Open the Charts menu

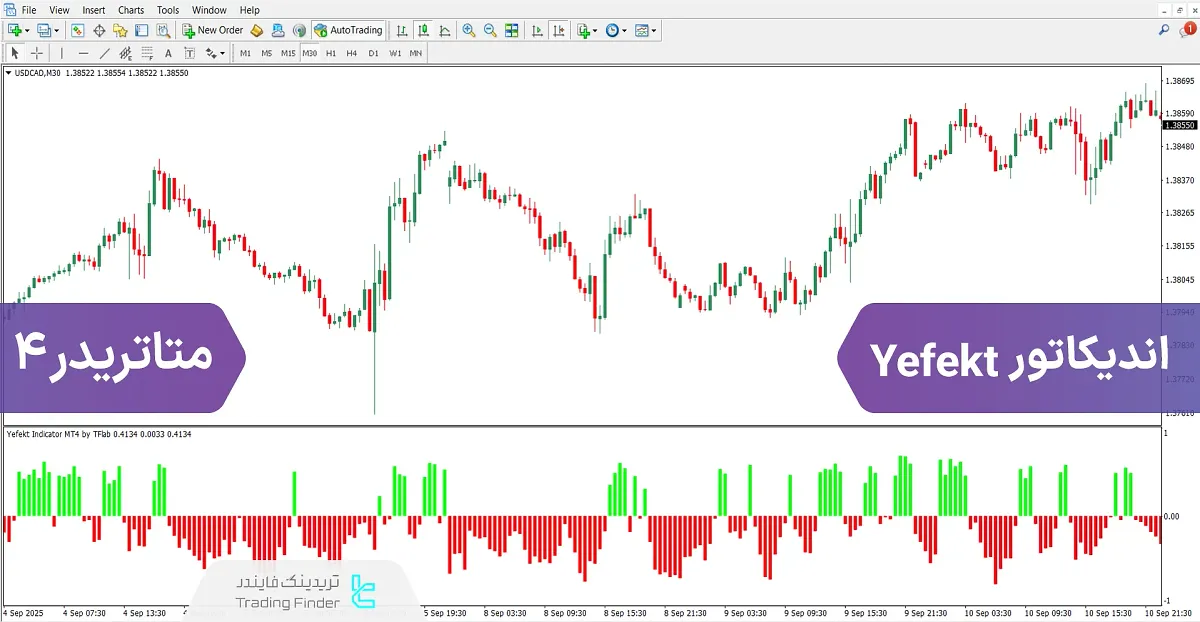tap(131, 10)
